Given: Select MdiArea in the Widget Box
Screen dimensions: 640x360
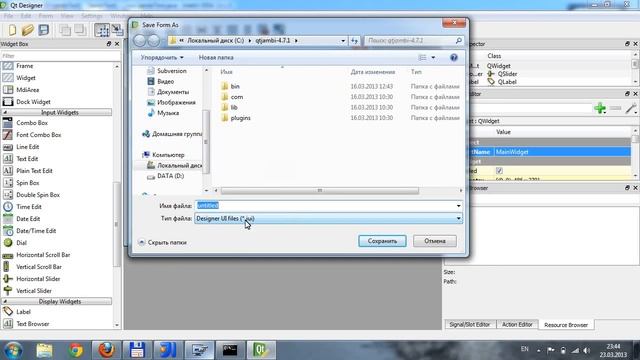Looking at the screenshot, I should [27, 90].
